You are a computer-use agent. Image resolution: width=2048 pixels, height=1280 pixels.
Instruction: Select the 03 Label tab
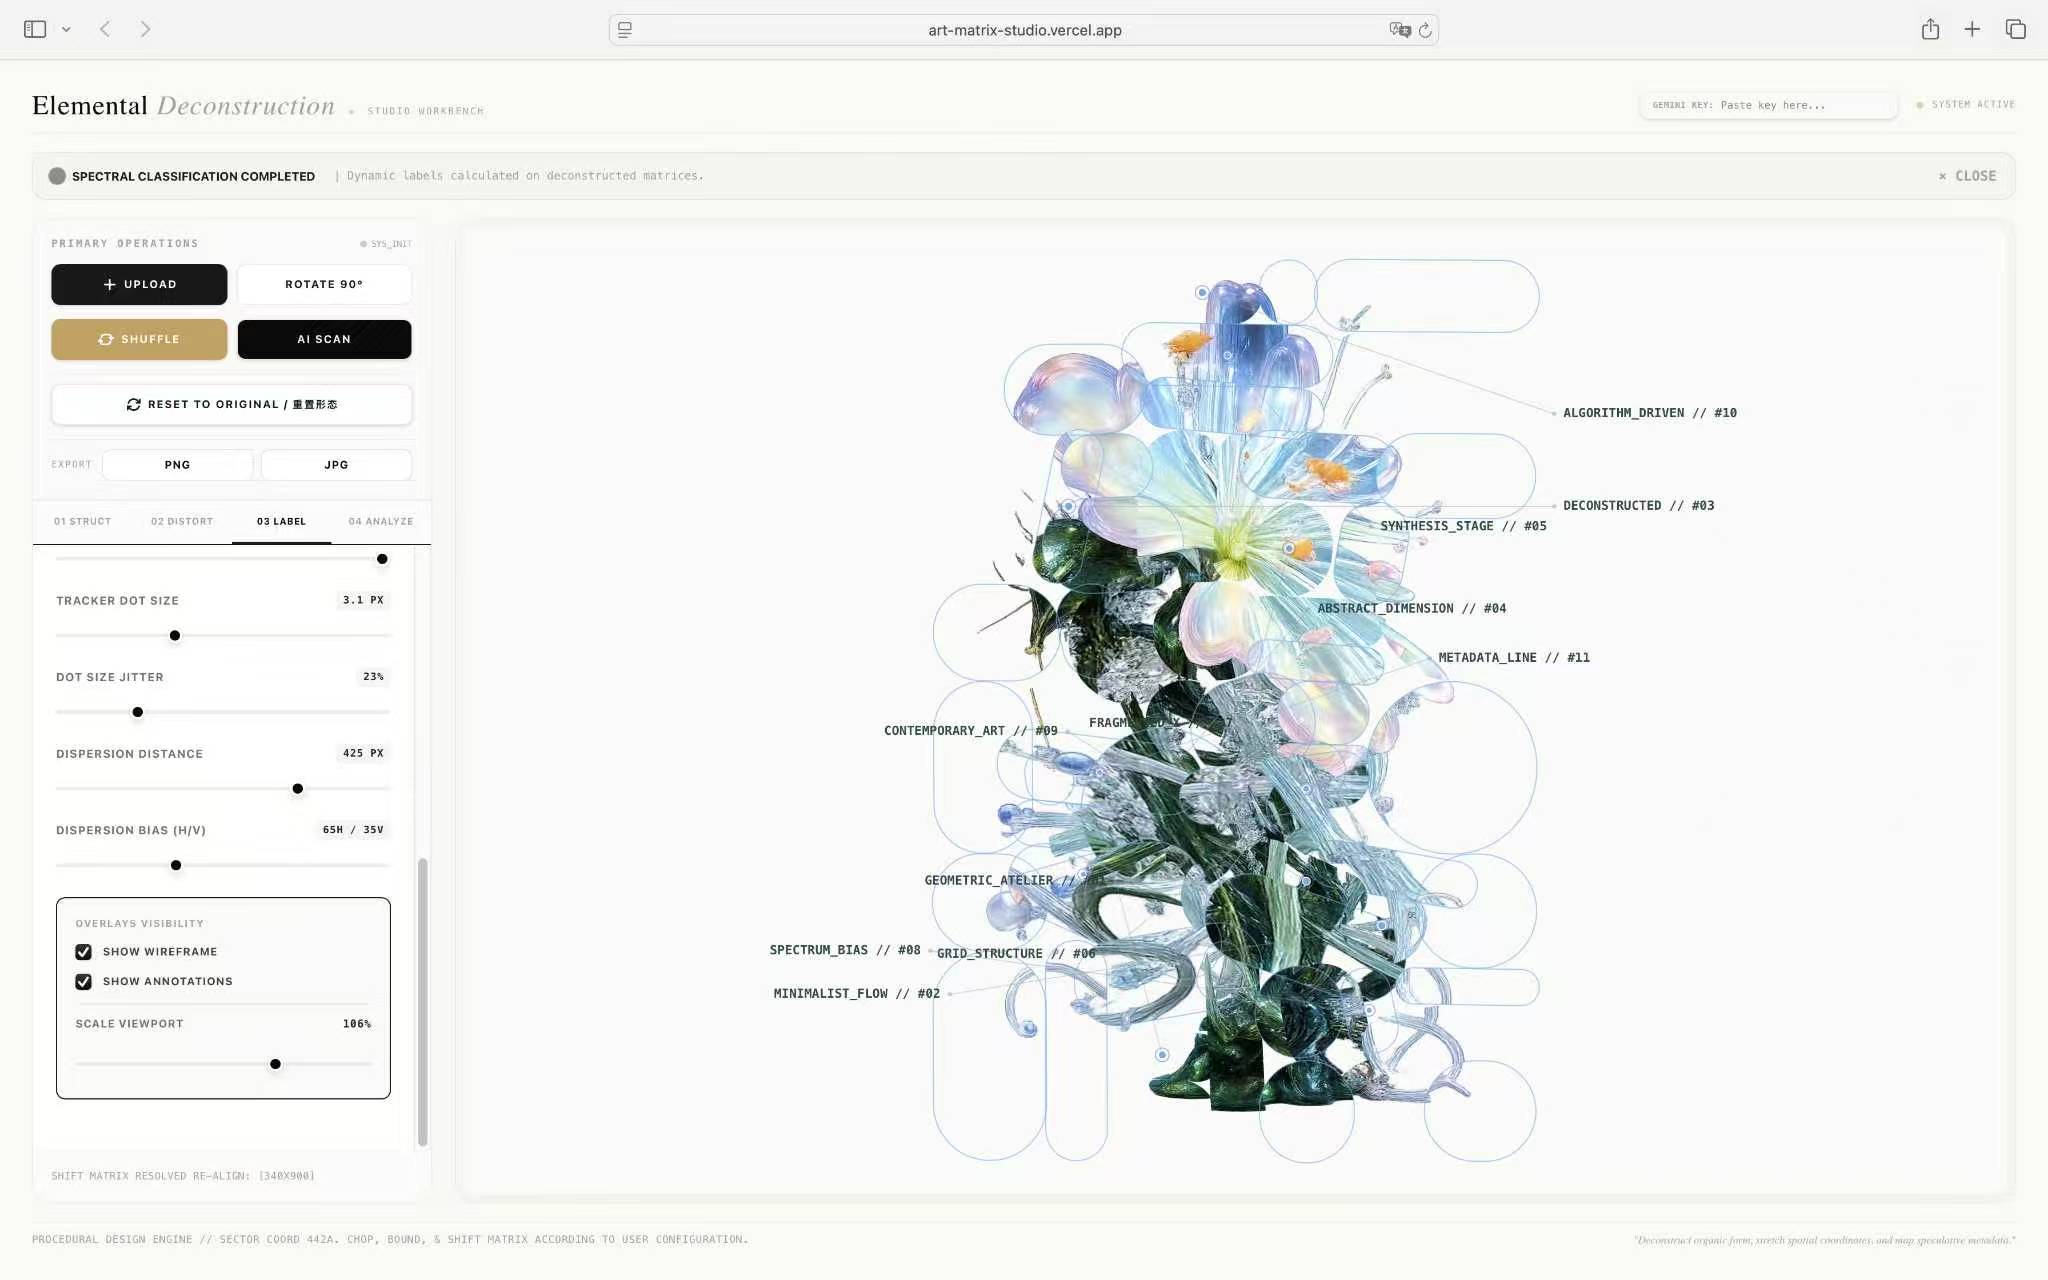pos(281,522)
